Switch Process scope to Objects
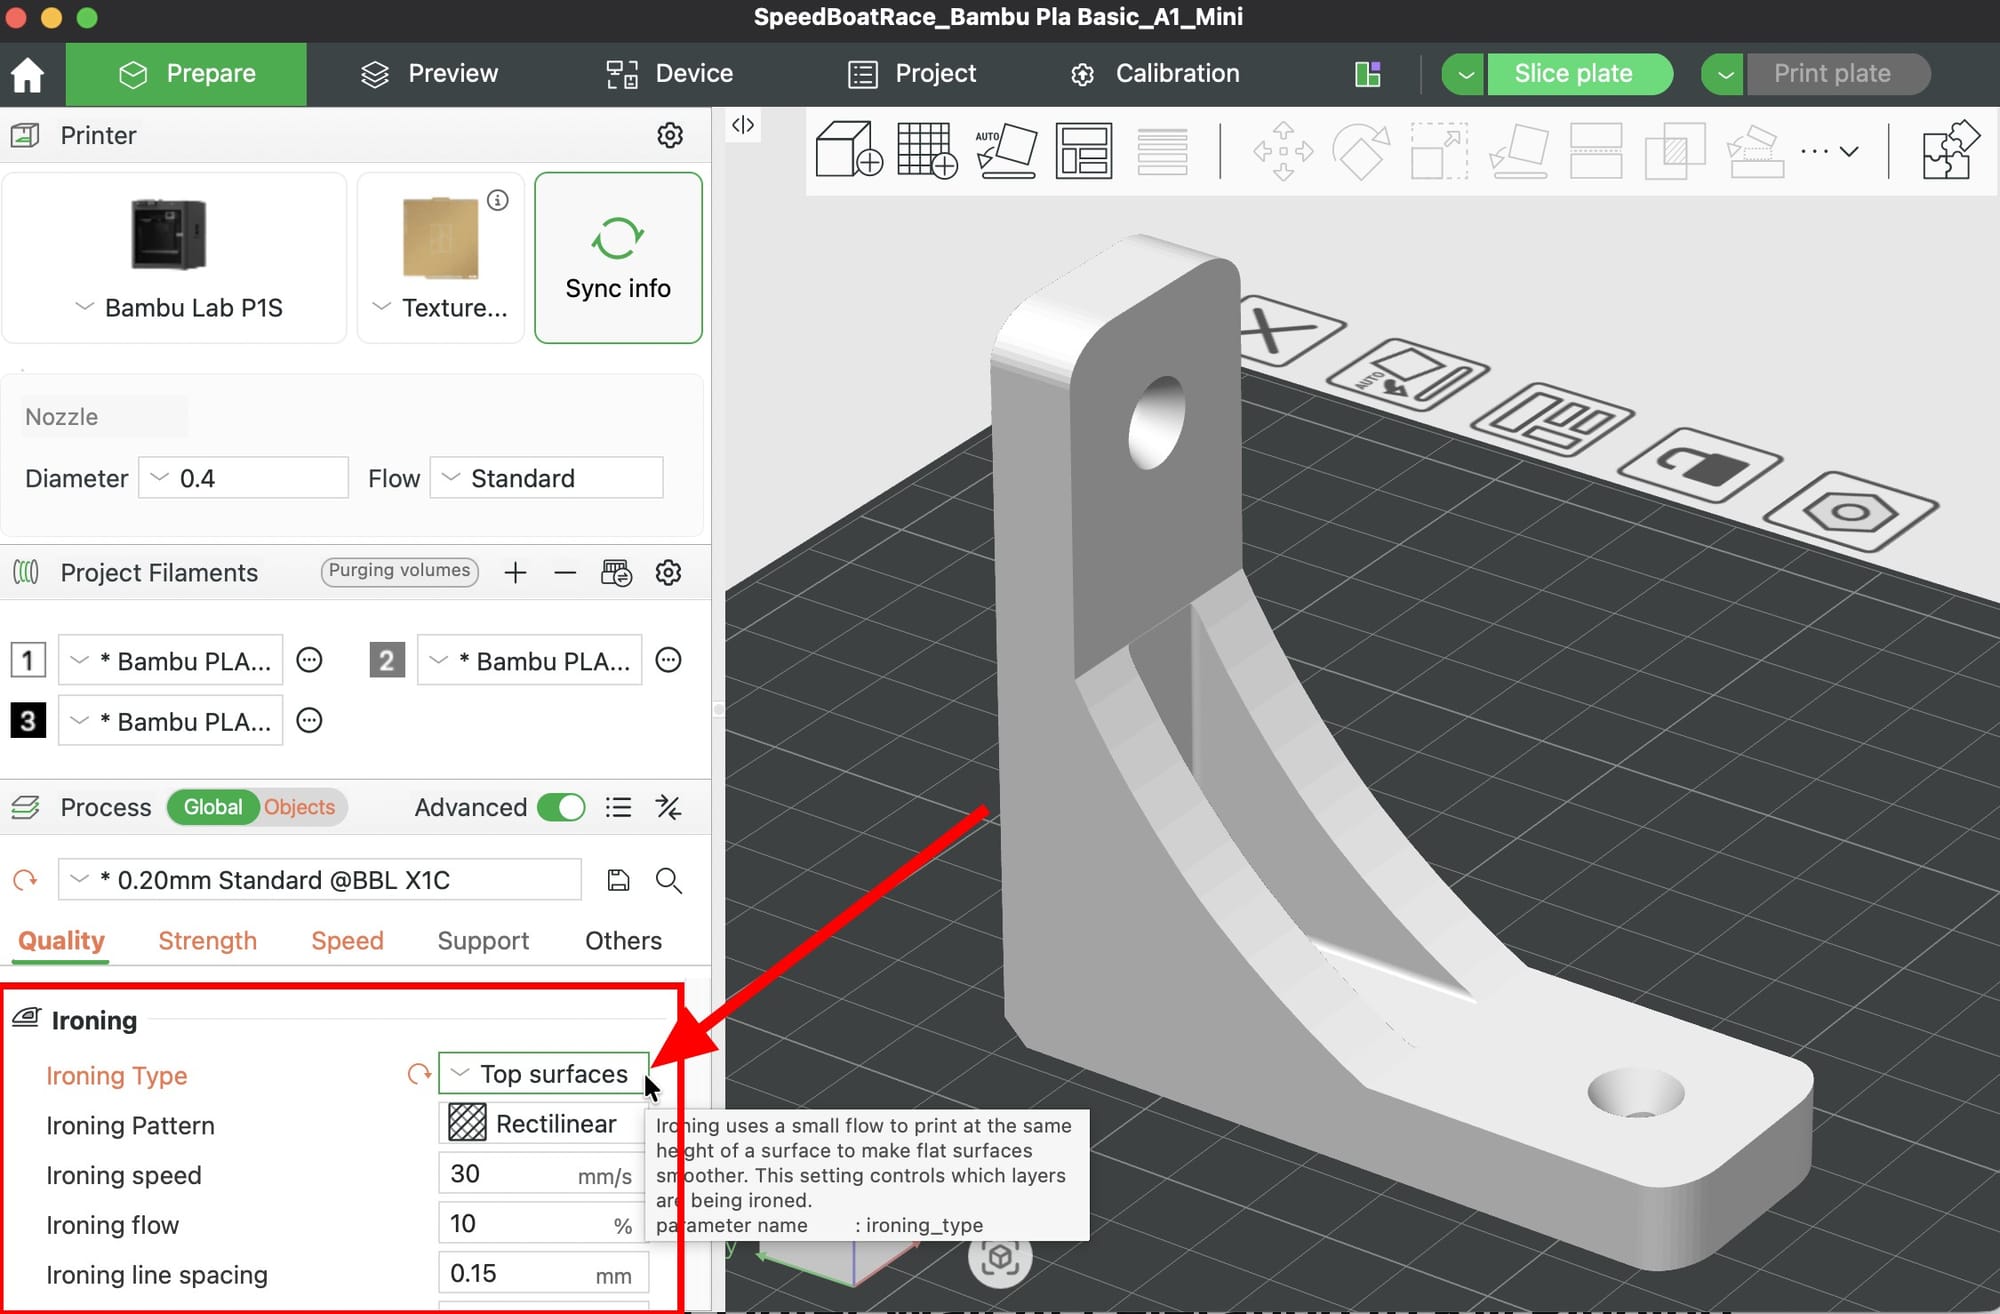This screenshot has width=2000, height=1314. (299, 807)
